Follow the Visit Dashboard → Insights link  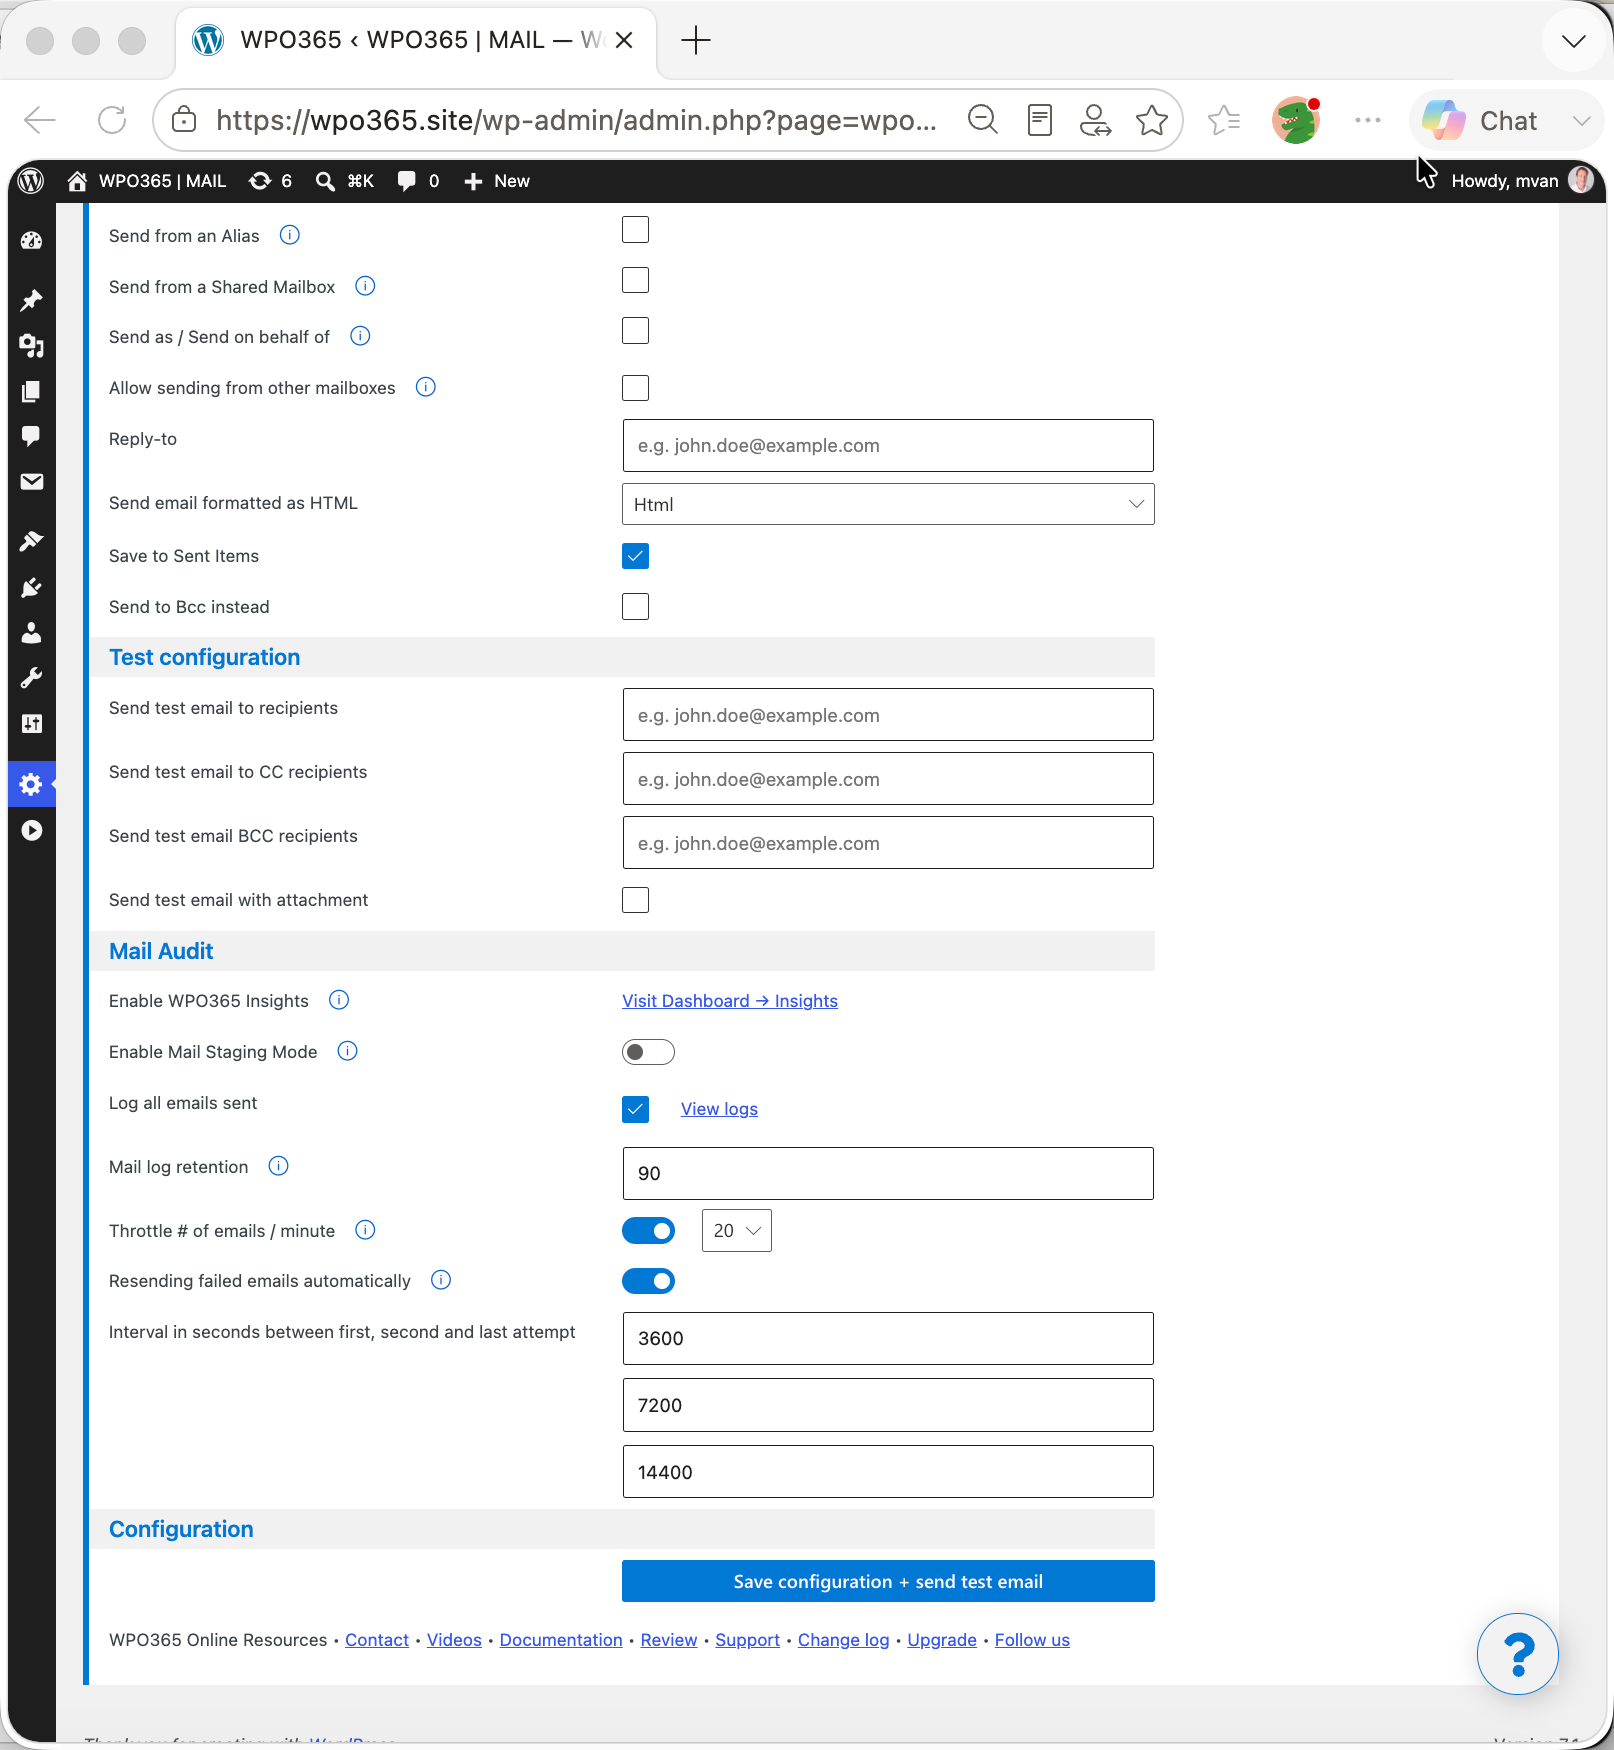[730, 1001]
